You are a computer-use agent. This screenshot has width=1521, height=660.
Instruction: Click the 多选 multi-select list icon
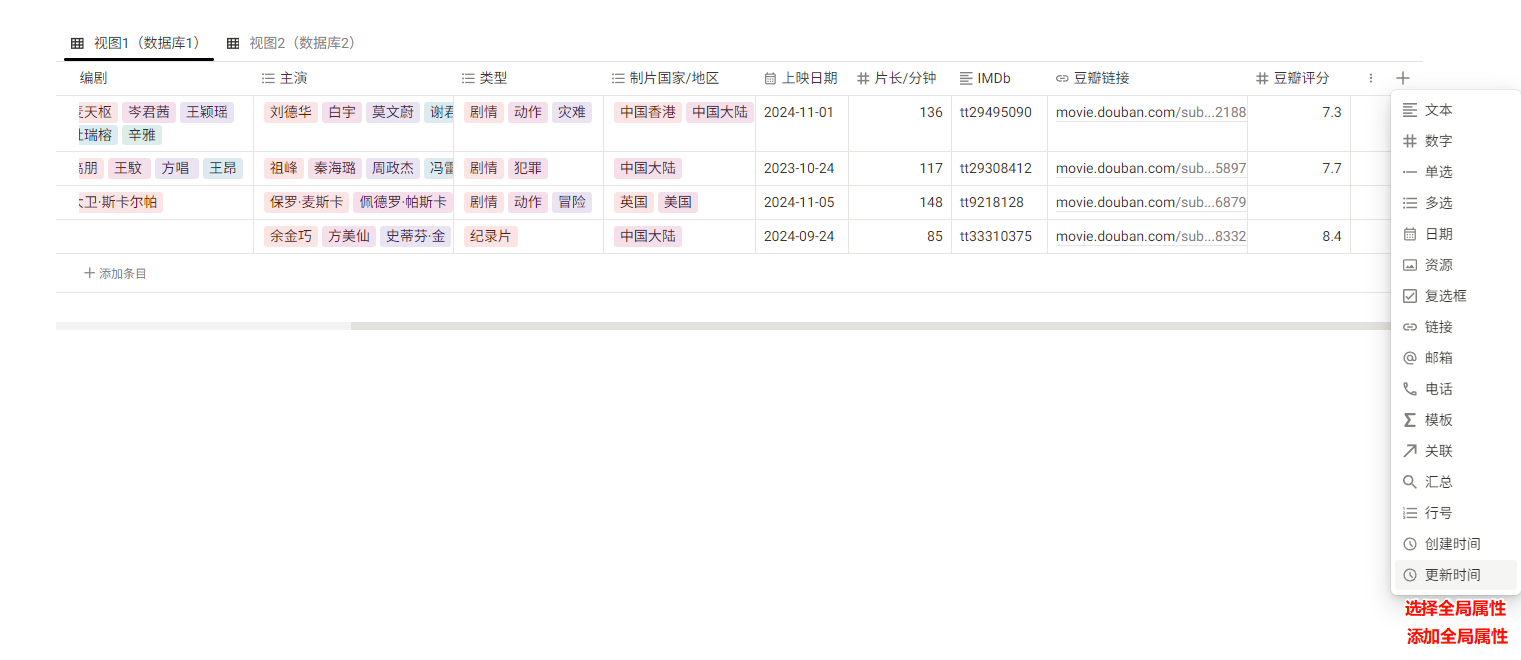1410,203
